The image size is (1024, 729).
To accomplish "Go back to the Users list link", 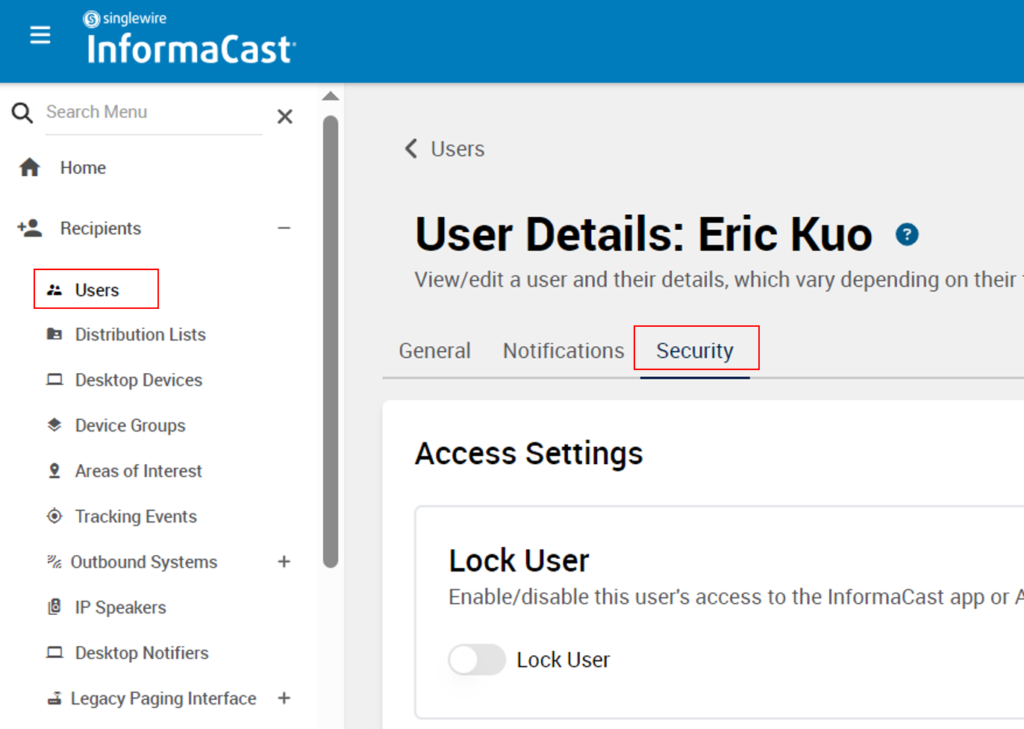I will (457, 149).
